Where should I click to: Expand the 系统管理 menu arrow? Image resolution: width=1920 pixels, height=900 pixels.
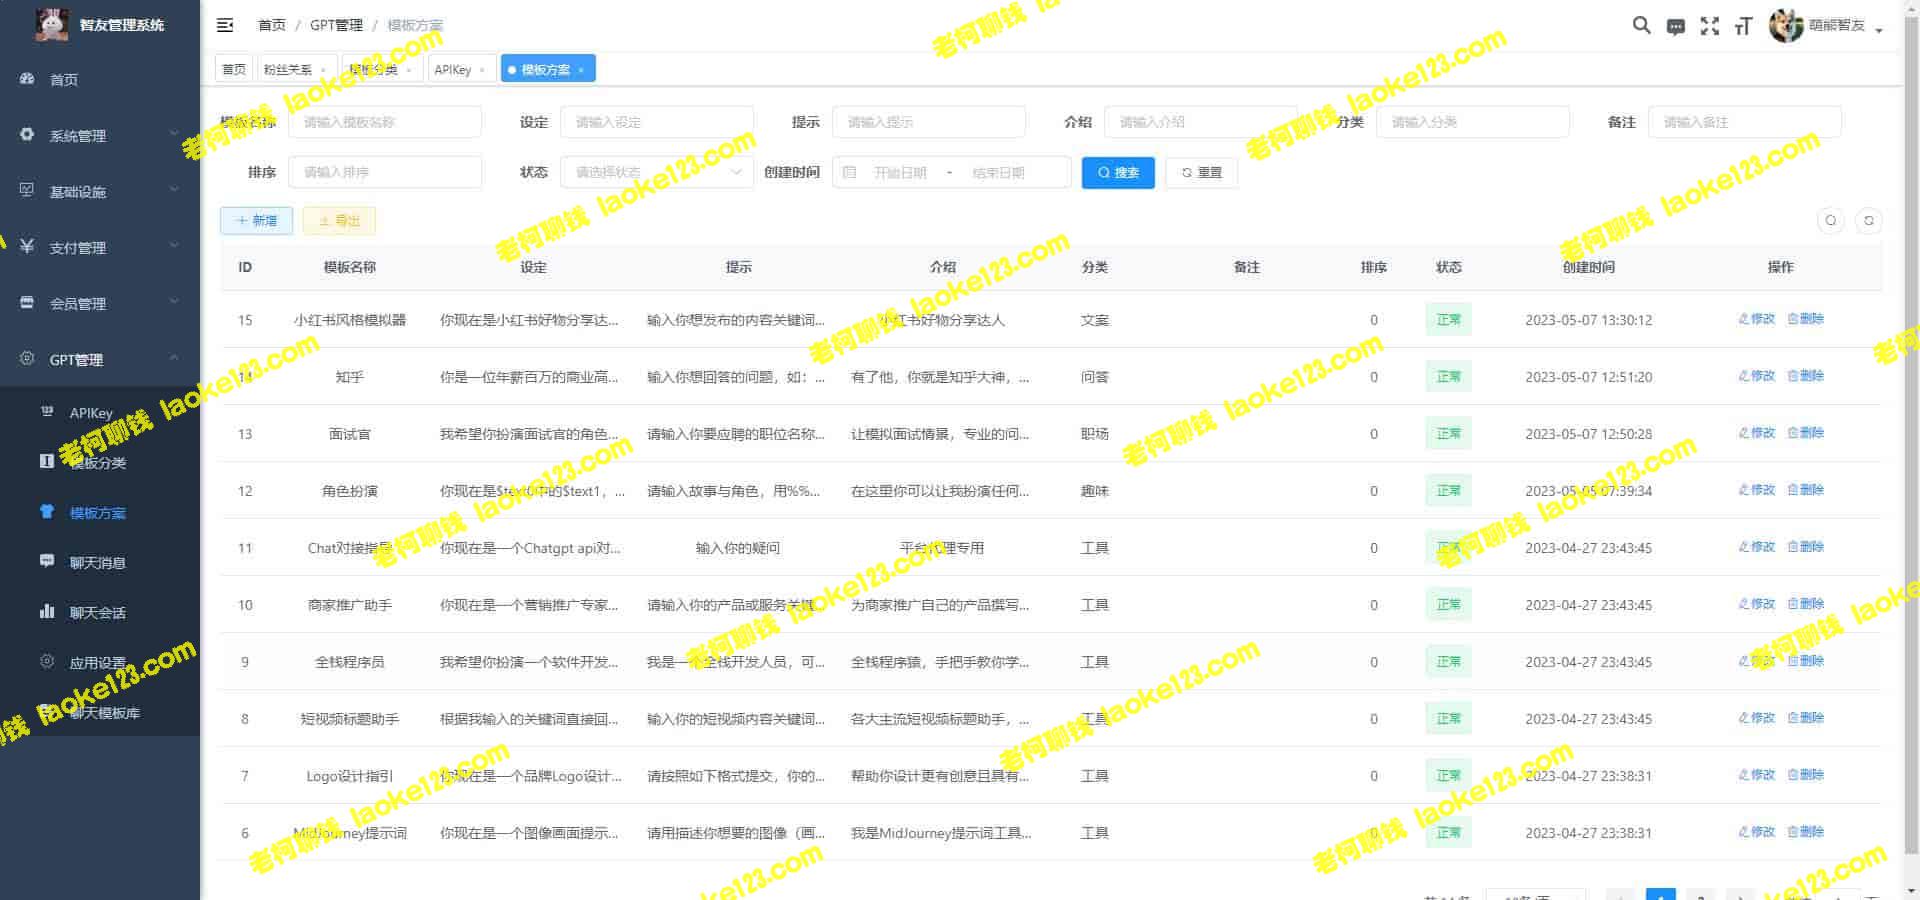pos(174,134)
